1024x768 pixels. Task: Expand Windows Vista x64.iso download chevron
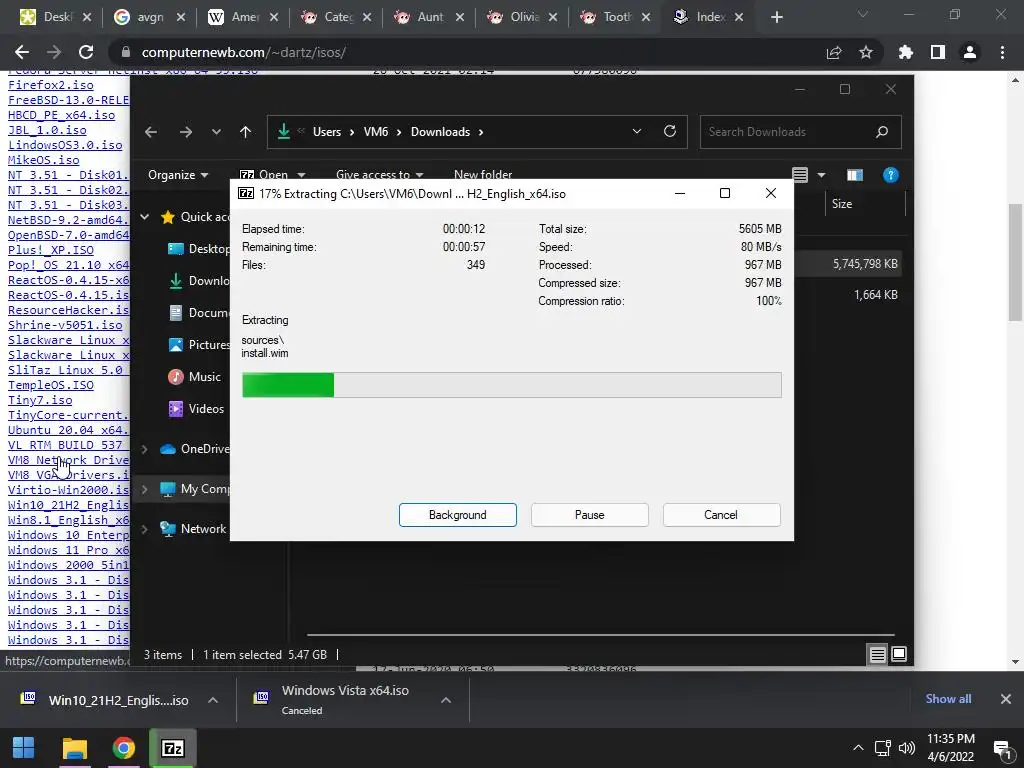[x=446, y=700]
